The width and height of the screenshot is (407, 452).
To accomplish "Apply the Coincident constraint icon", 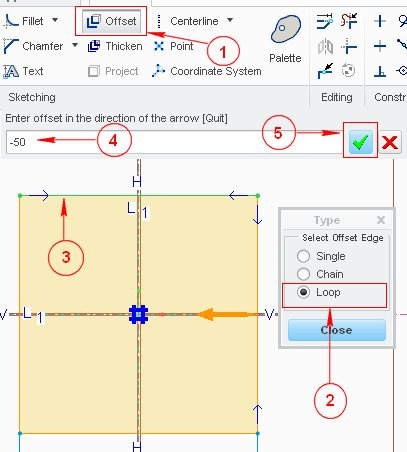I will pyautogui.click(x=402, y=71).
